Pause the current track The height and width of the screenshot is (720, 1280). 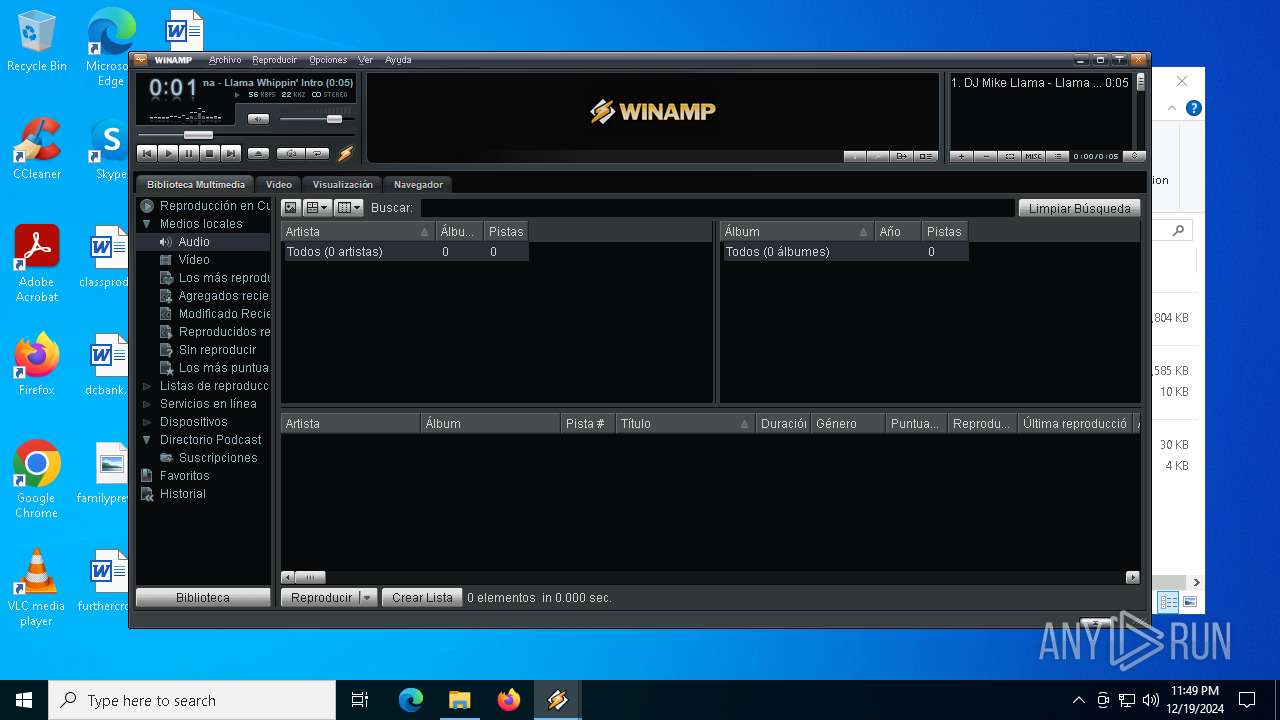[x=189, y=154]
